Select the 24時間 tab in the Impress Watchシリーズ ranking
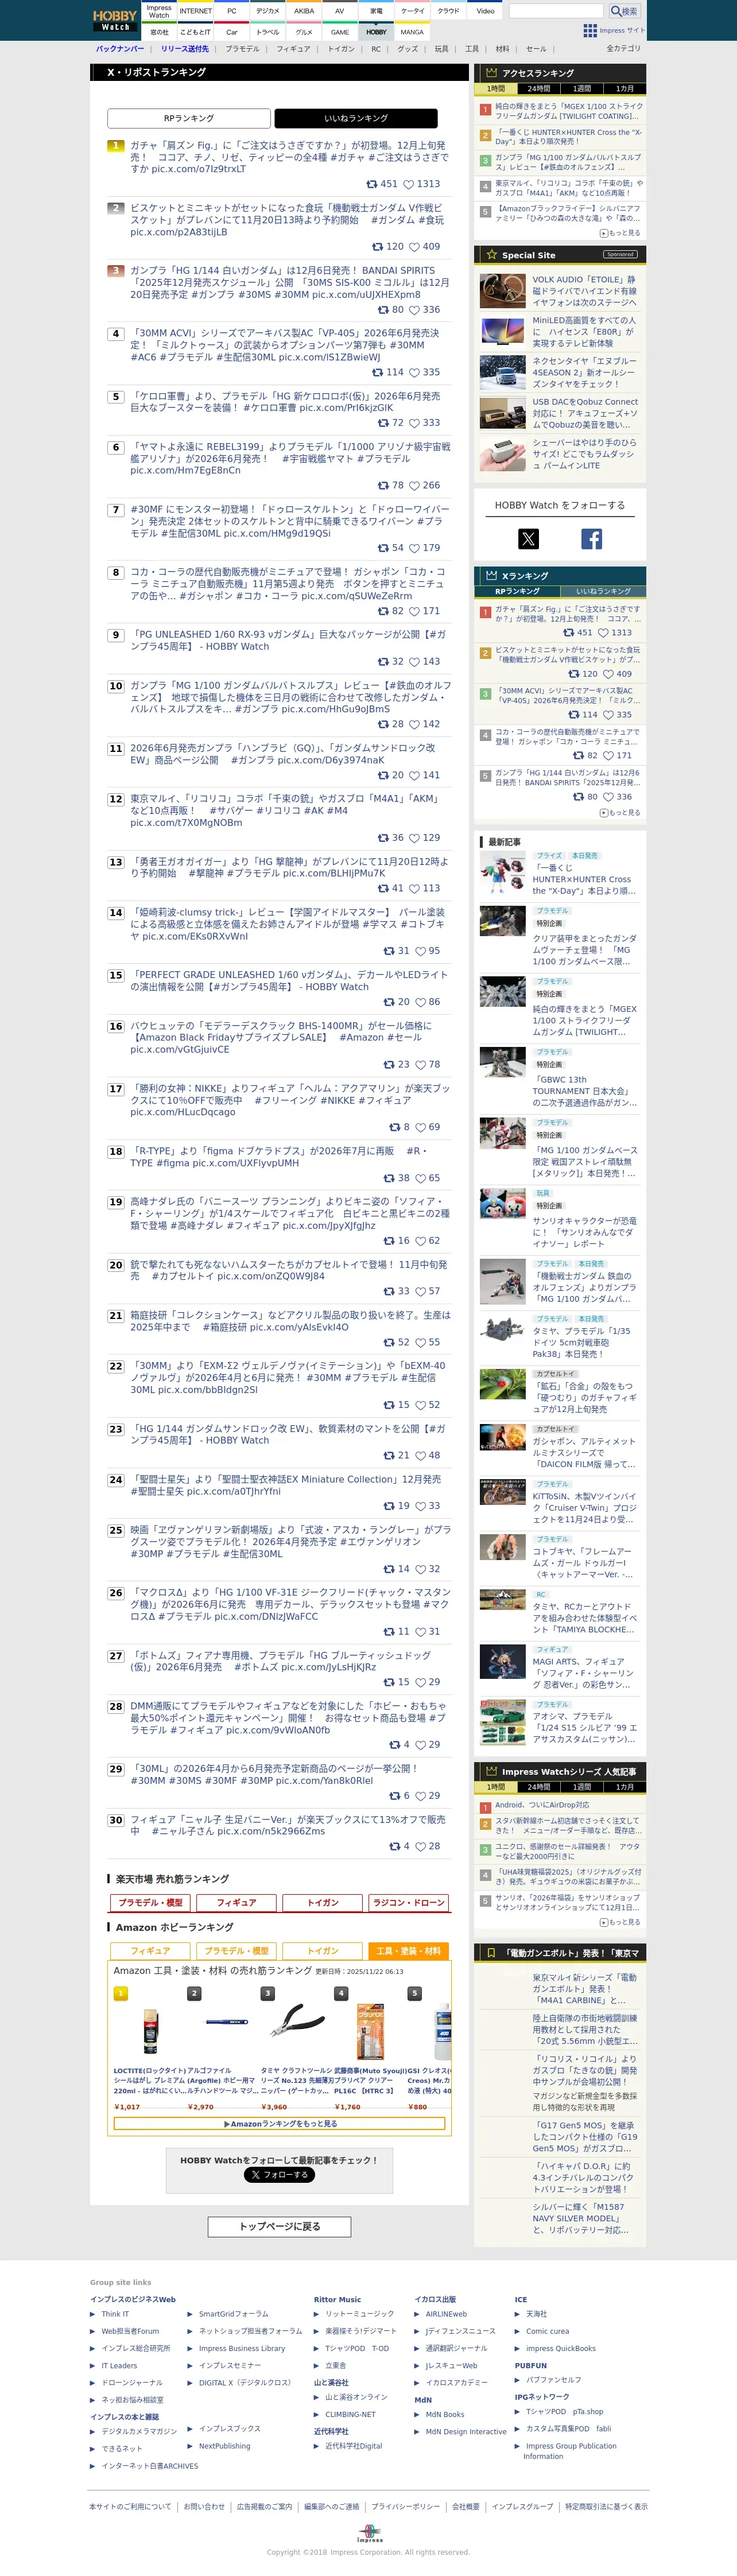The height and width of the screenshot is (2576, 737). point(539,1787)
